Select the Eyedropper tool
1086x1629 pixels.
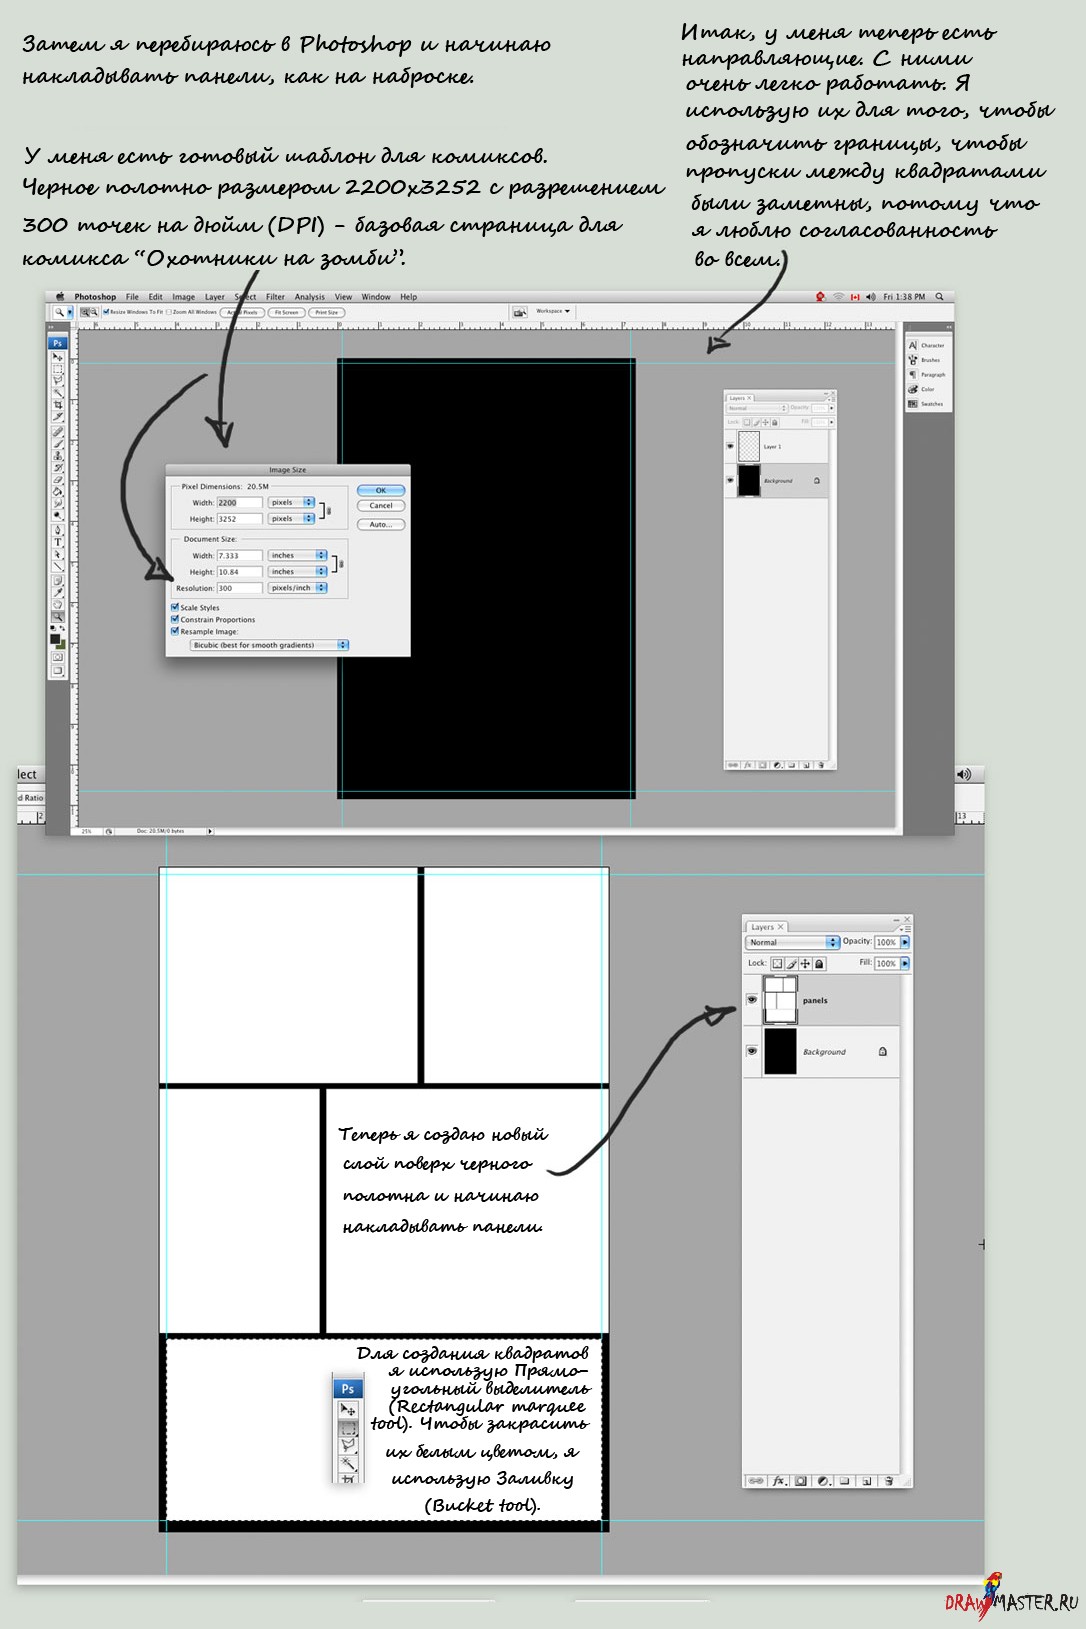[x=58, y=592]
